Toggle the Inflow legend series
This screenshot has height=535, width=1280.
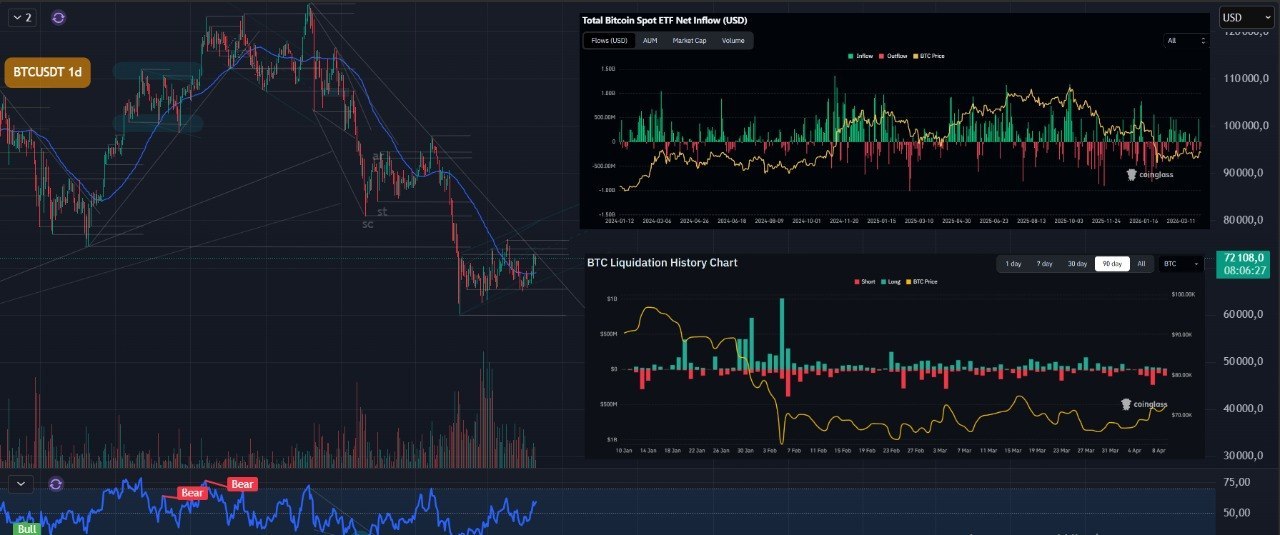[860, 56]
